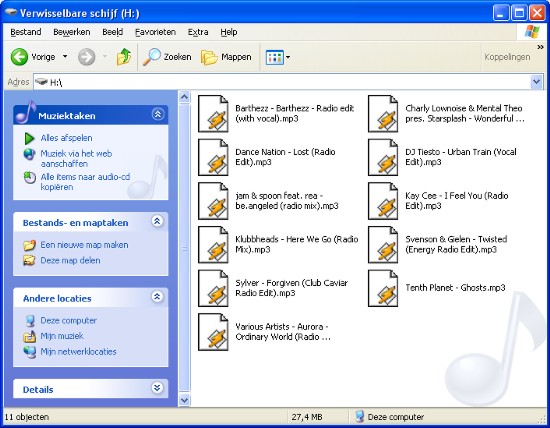550x428 pixels.
Task: Click scroll down arrow of task pane
Action: [184, 400]
